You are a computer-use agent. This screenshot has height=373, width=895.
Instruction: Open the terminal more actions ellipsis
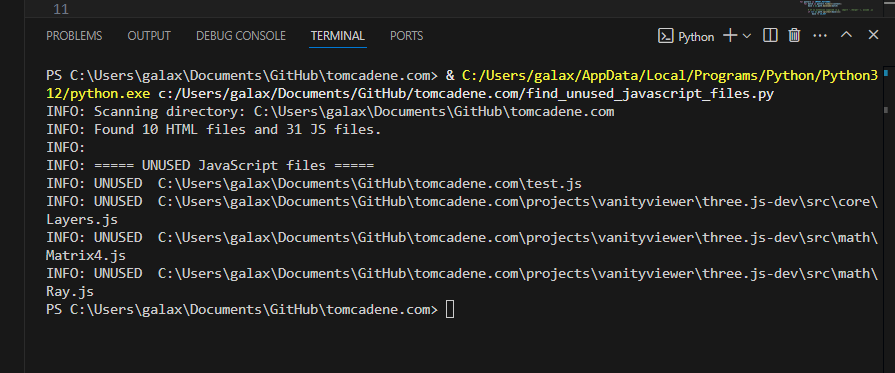[x=820, y=35]
